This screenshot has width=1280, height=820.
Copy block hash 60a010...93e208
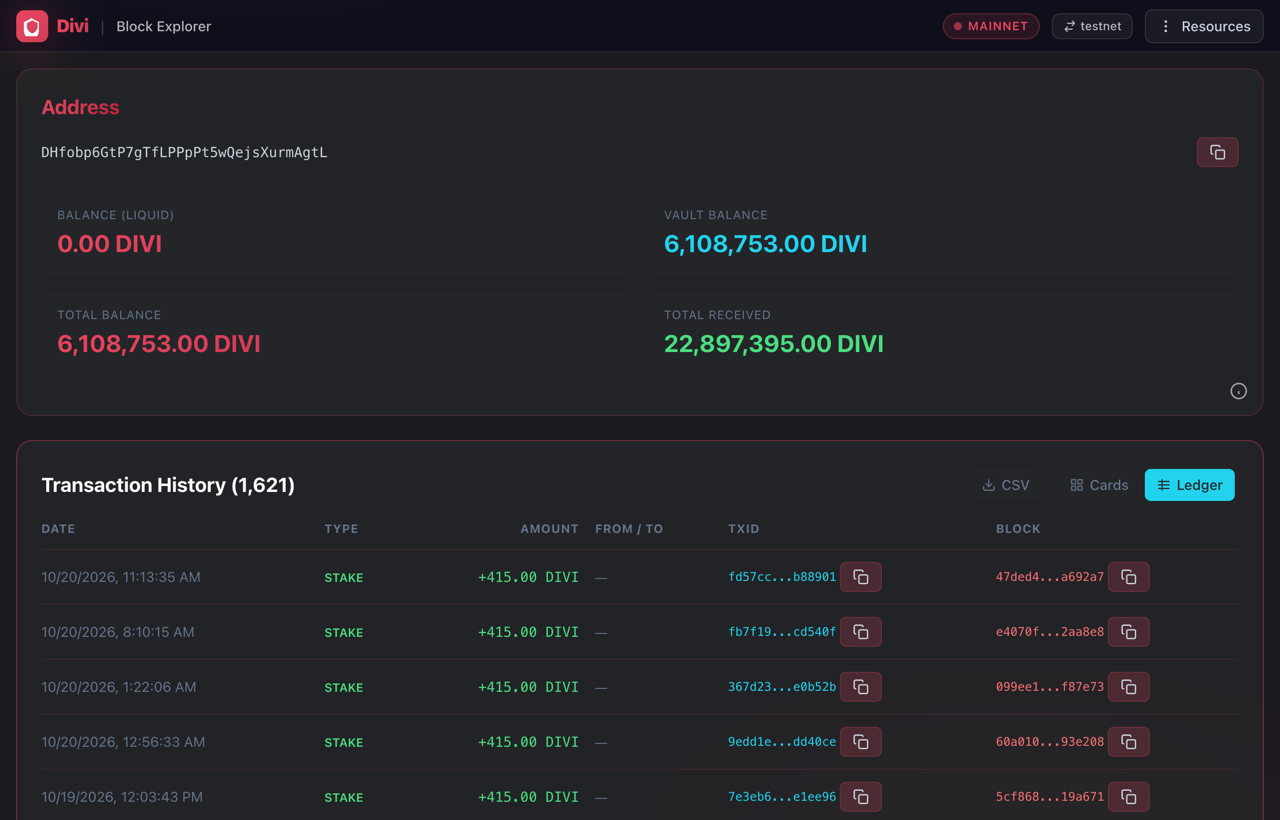click(x=1128, y=742)
